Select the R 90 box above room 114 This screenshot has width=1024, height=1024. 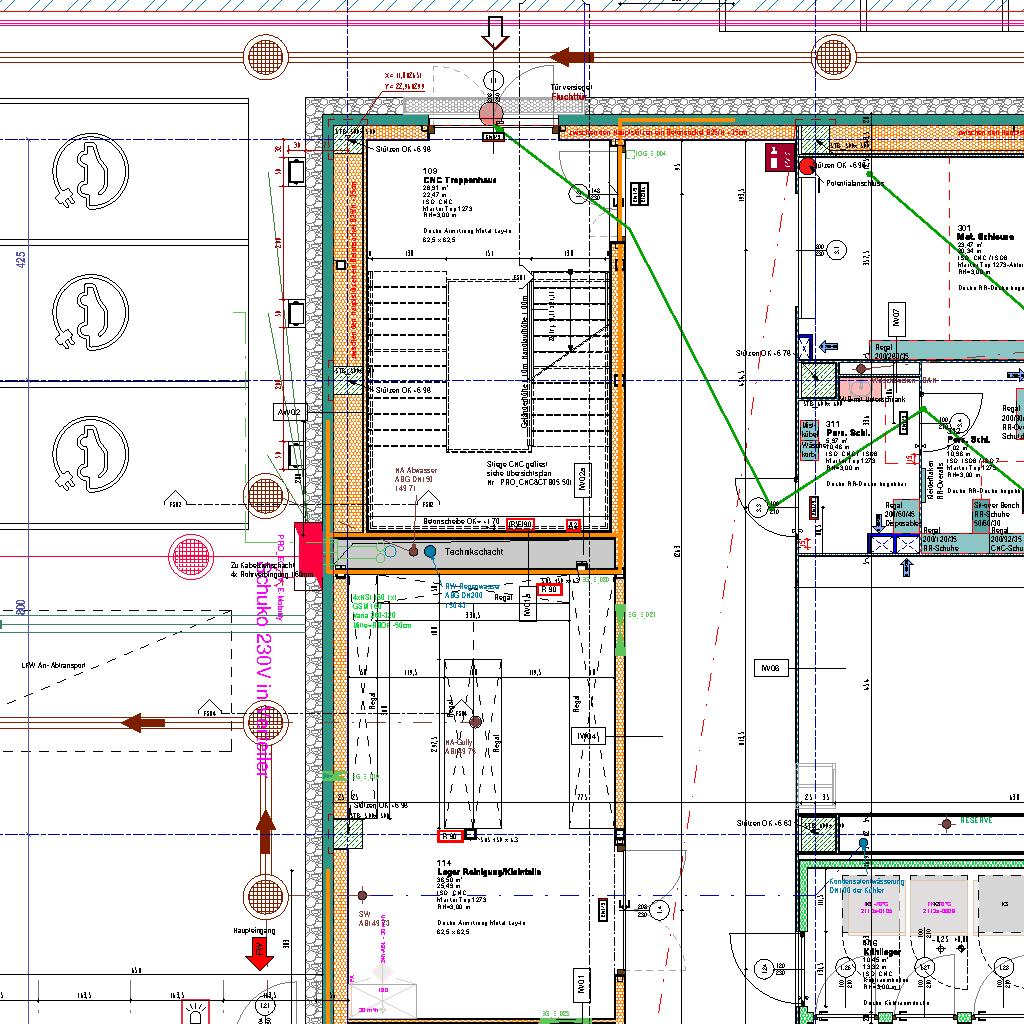450,837
